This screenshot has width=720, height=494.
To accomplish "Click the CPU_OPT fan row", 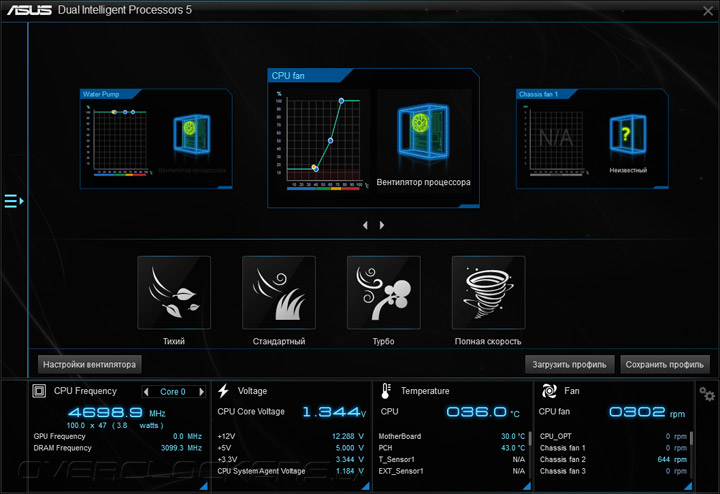I will [x=613, y=437].
